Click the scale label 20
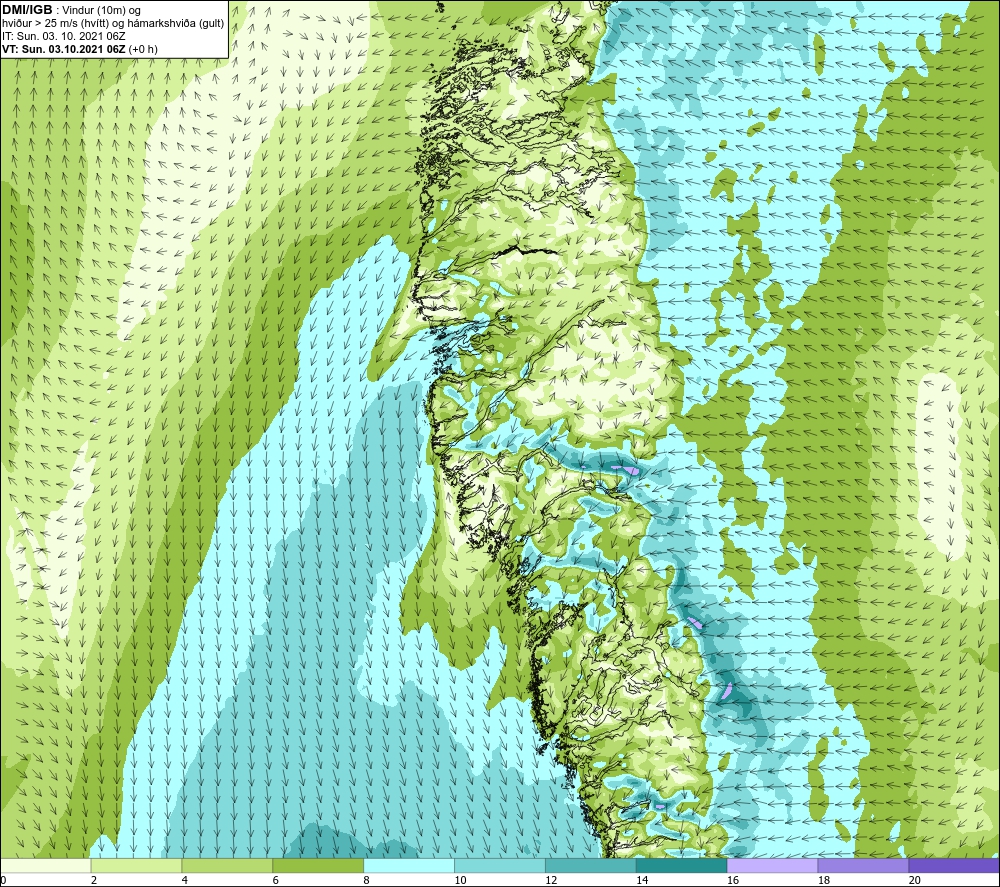 point(915,880)
